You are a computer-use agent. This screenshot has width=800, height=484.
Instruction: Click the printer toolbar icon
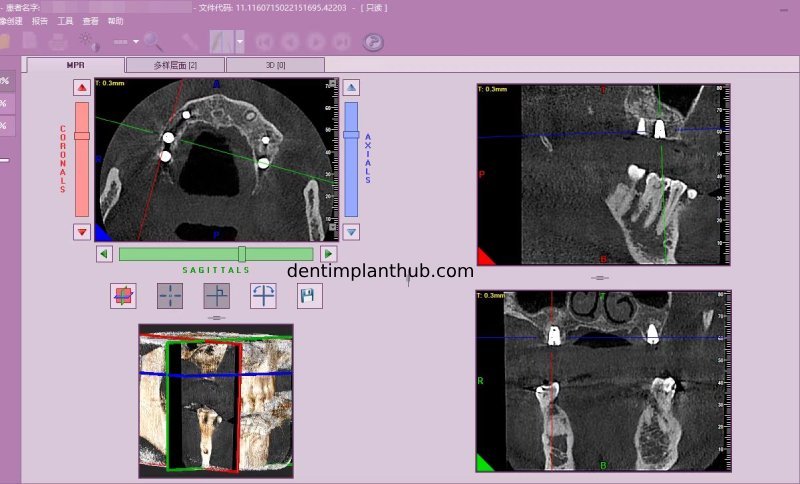coord(58,42)
